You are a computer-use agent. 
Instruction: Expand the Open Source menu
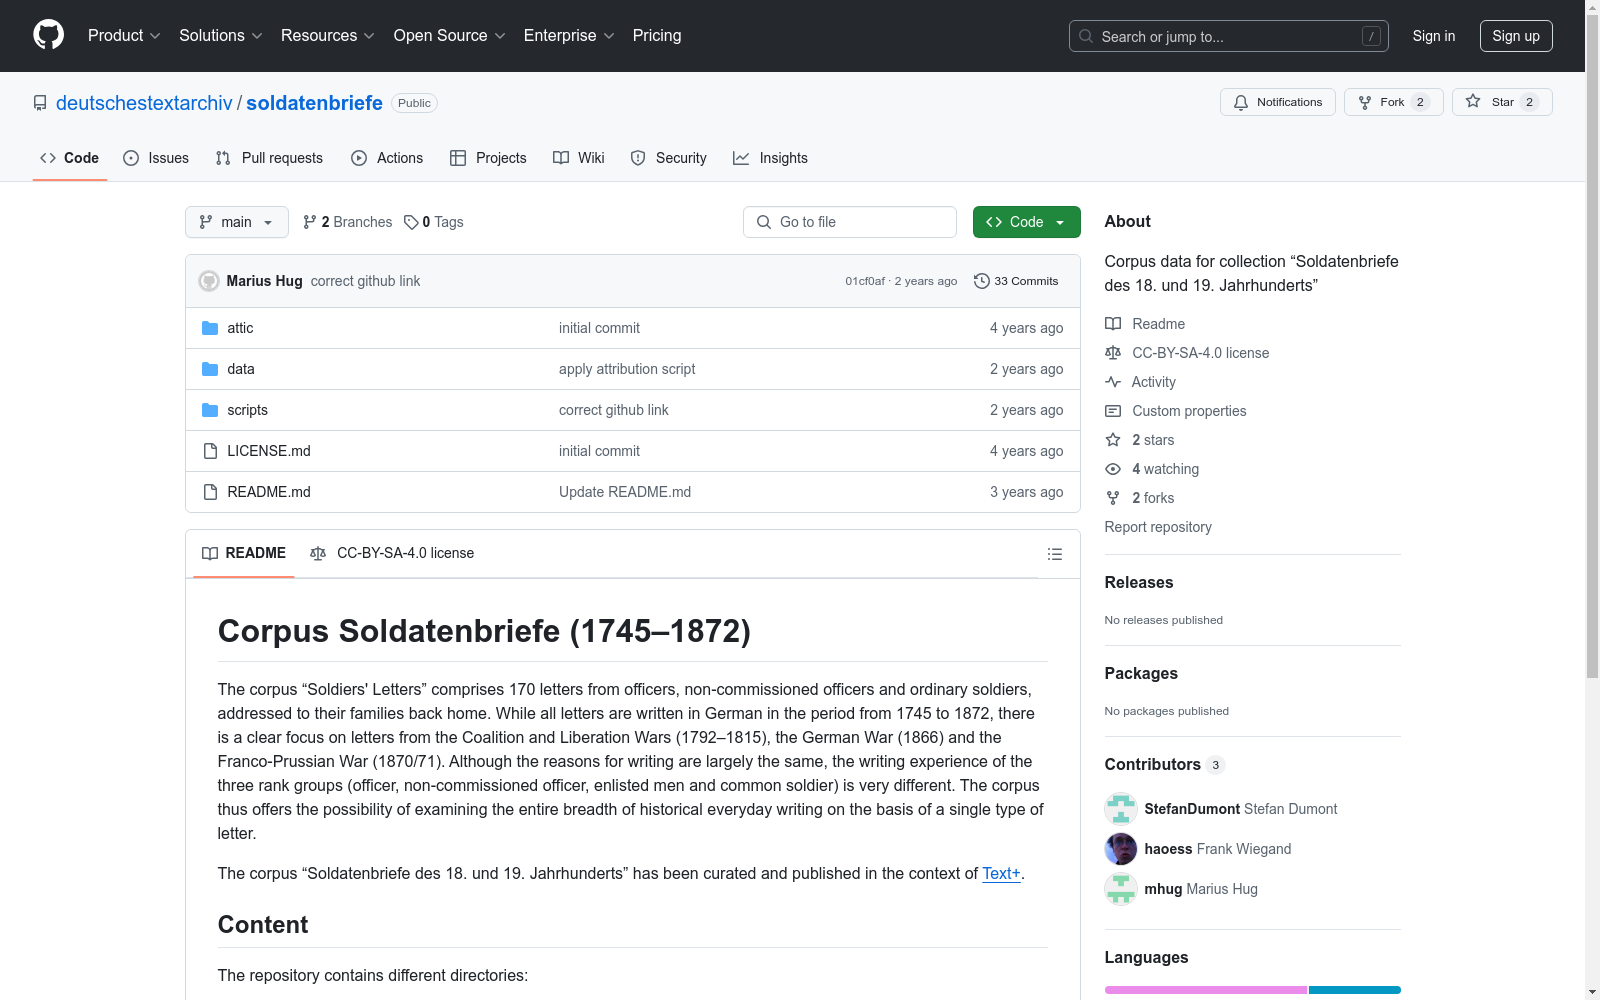[450, 36]
